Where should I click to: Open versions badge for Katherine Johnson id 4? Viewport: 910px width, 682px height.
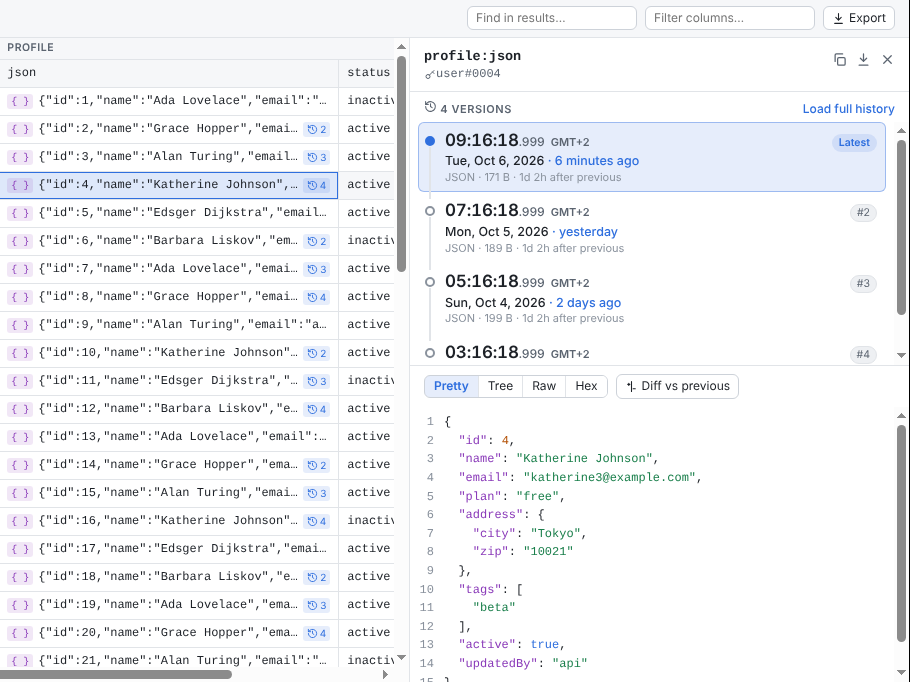coord(317,185)
